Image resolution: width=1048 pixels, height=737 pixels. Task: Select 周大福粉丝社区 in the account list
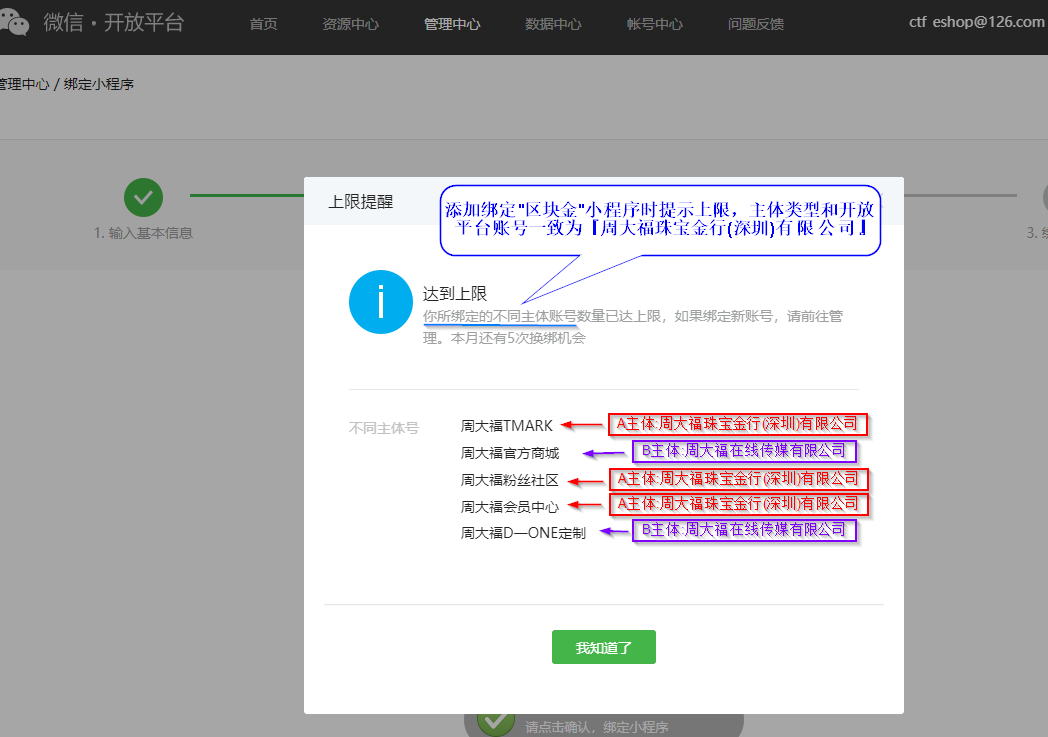(510, 480)
